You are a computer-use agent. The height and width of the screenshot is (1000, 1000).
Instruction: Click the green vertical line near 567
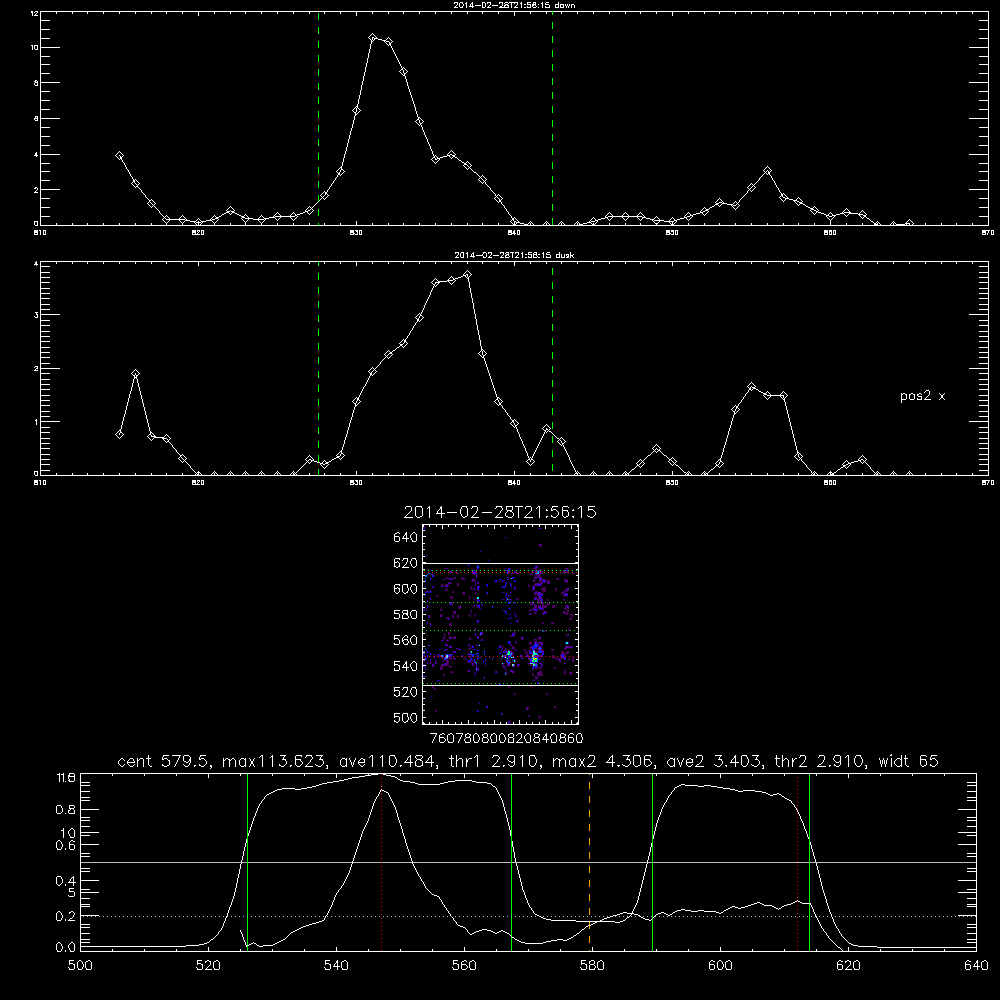(511, 862)
